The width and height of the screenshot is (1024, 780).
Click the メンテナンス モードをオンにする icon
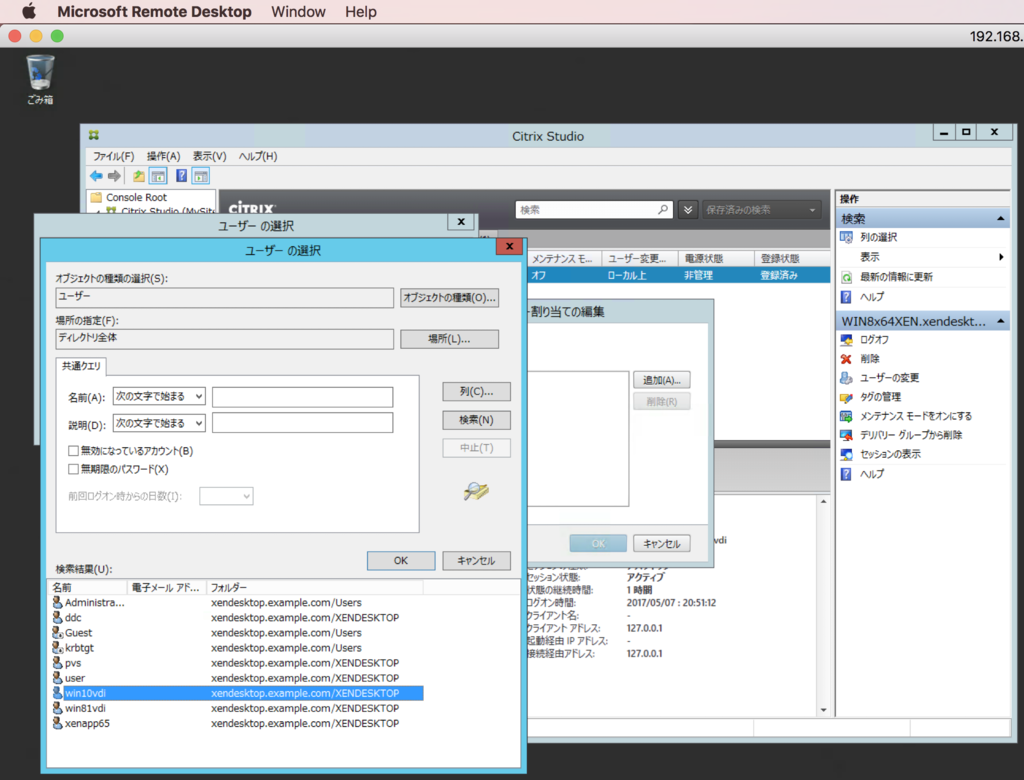(846, 416)
